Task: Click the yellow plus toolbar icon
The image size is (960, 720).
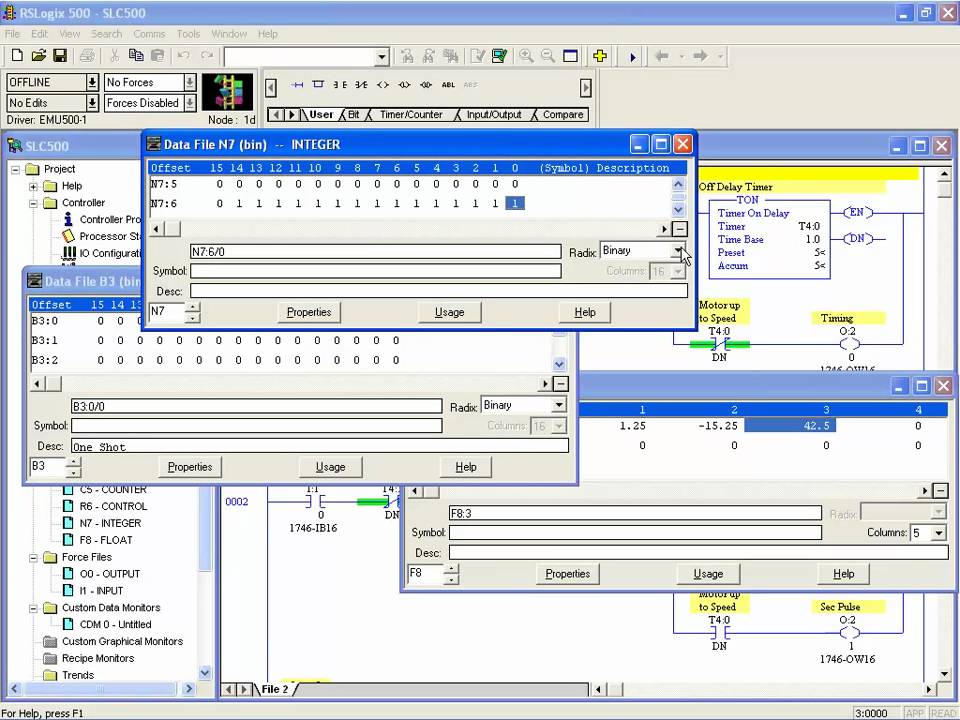Action: point(600,56)
